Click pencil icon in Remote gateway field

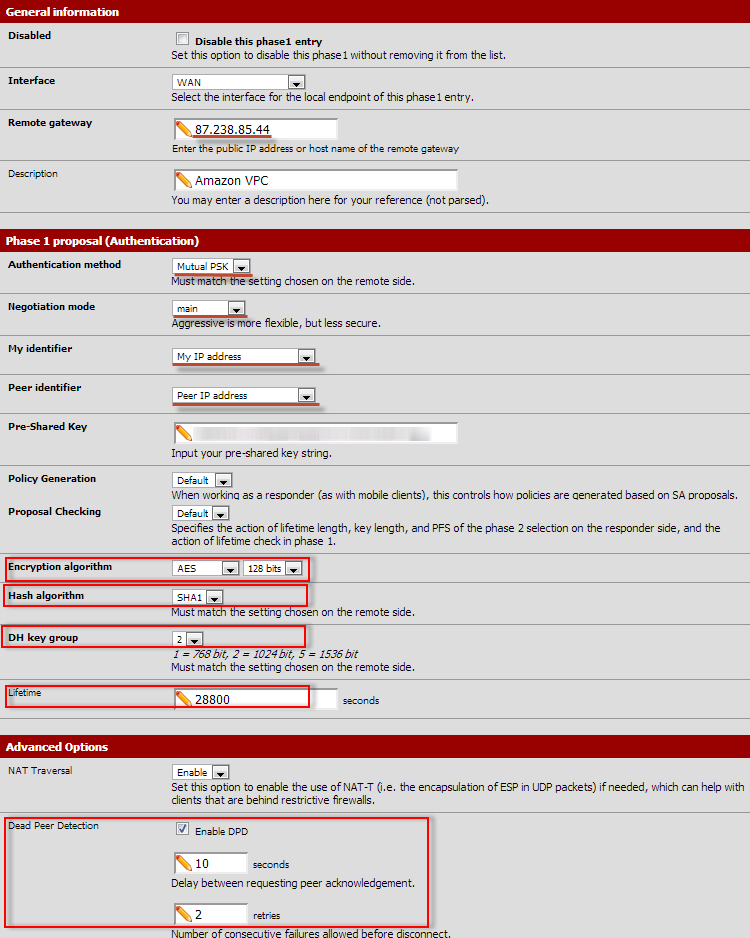[184, 129]
